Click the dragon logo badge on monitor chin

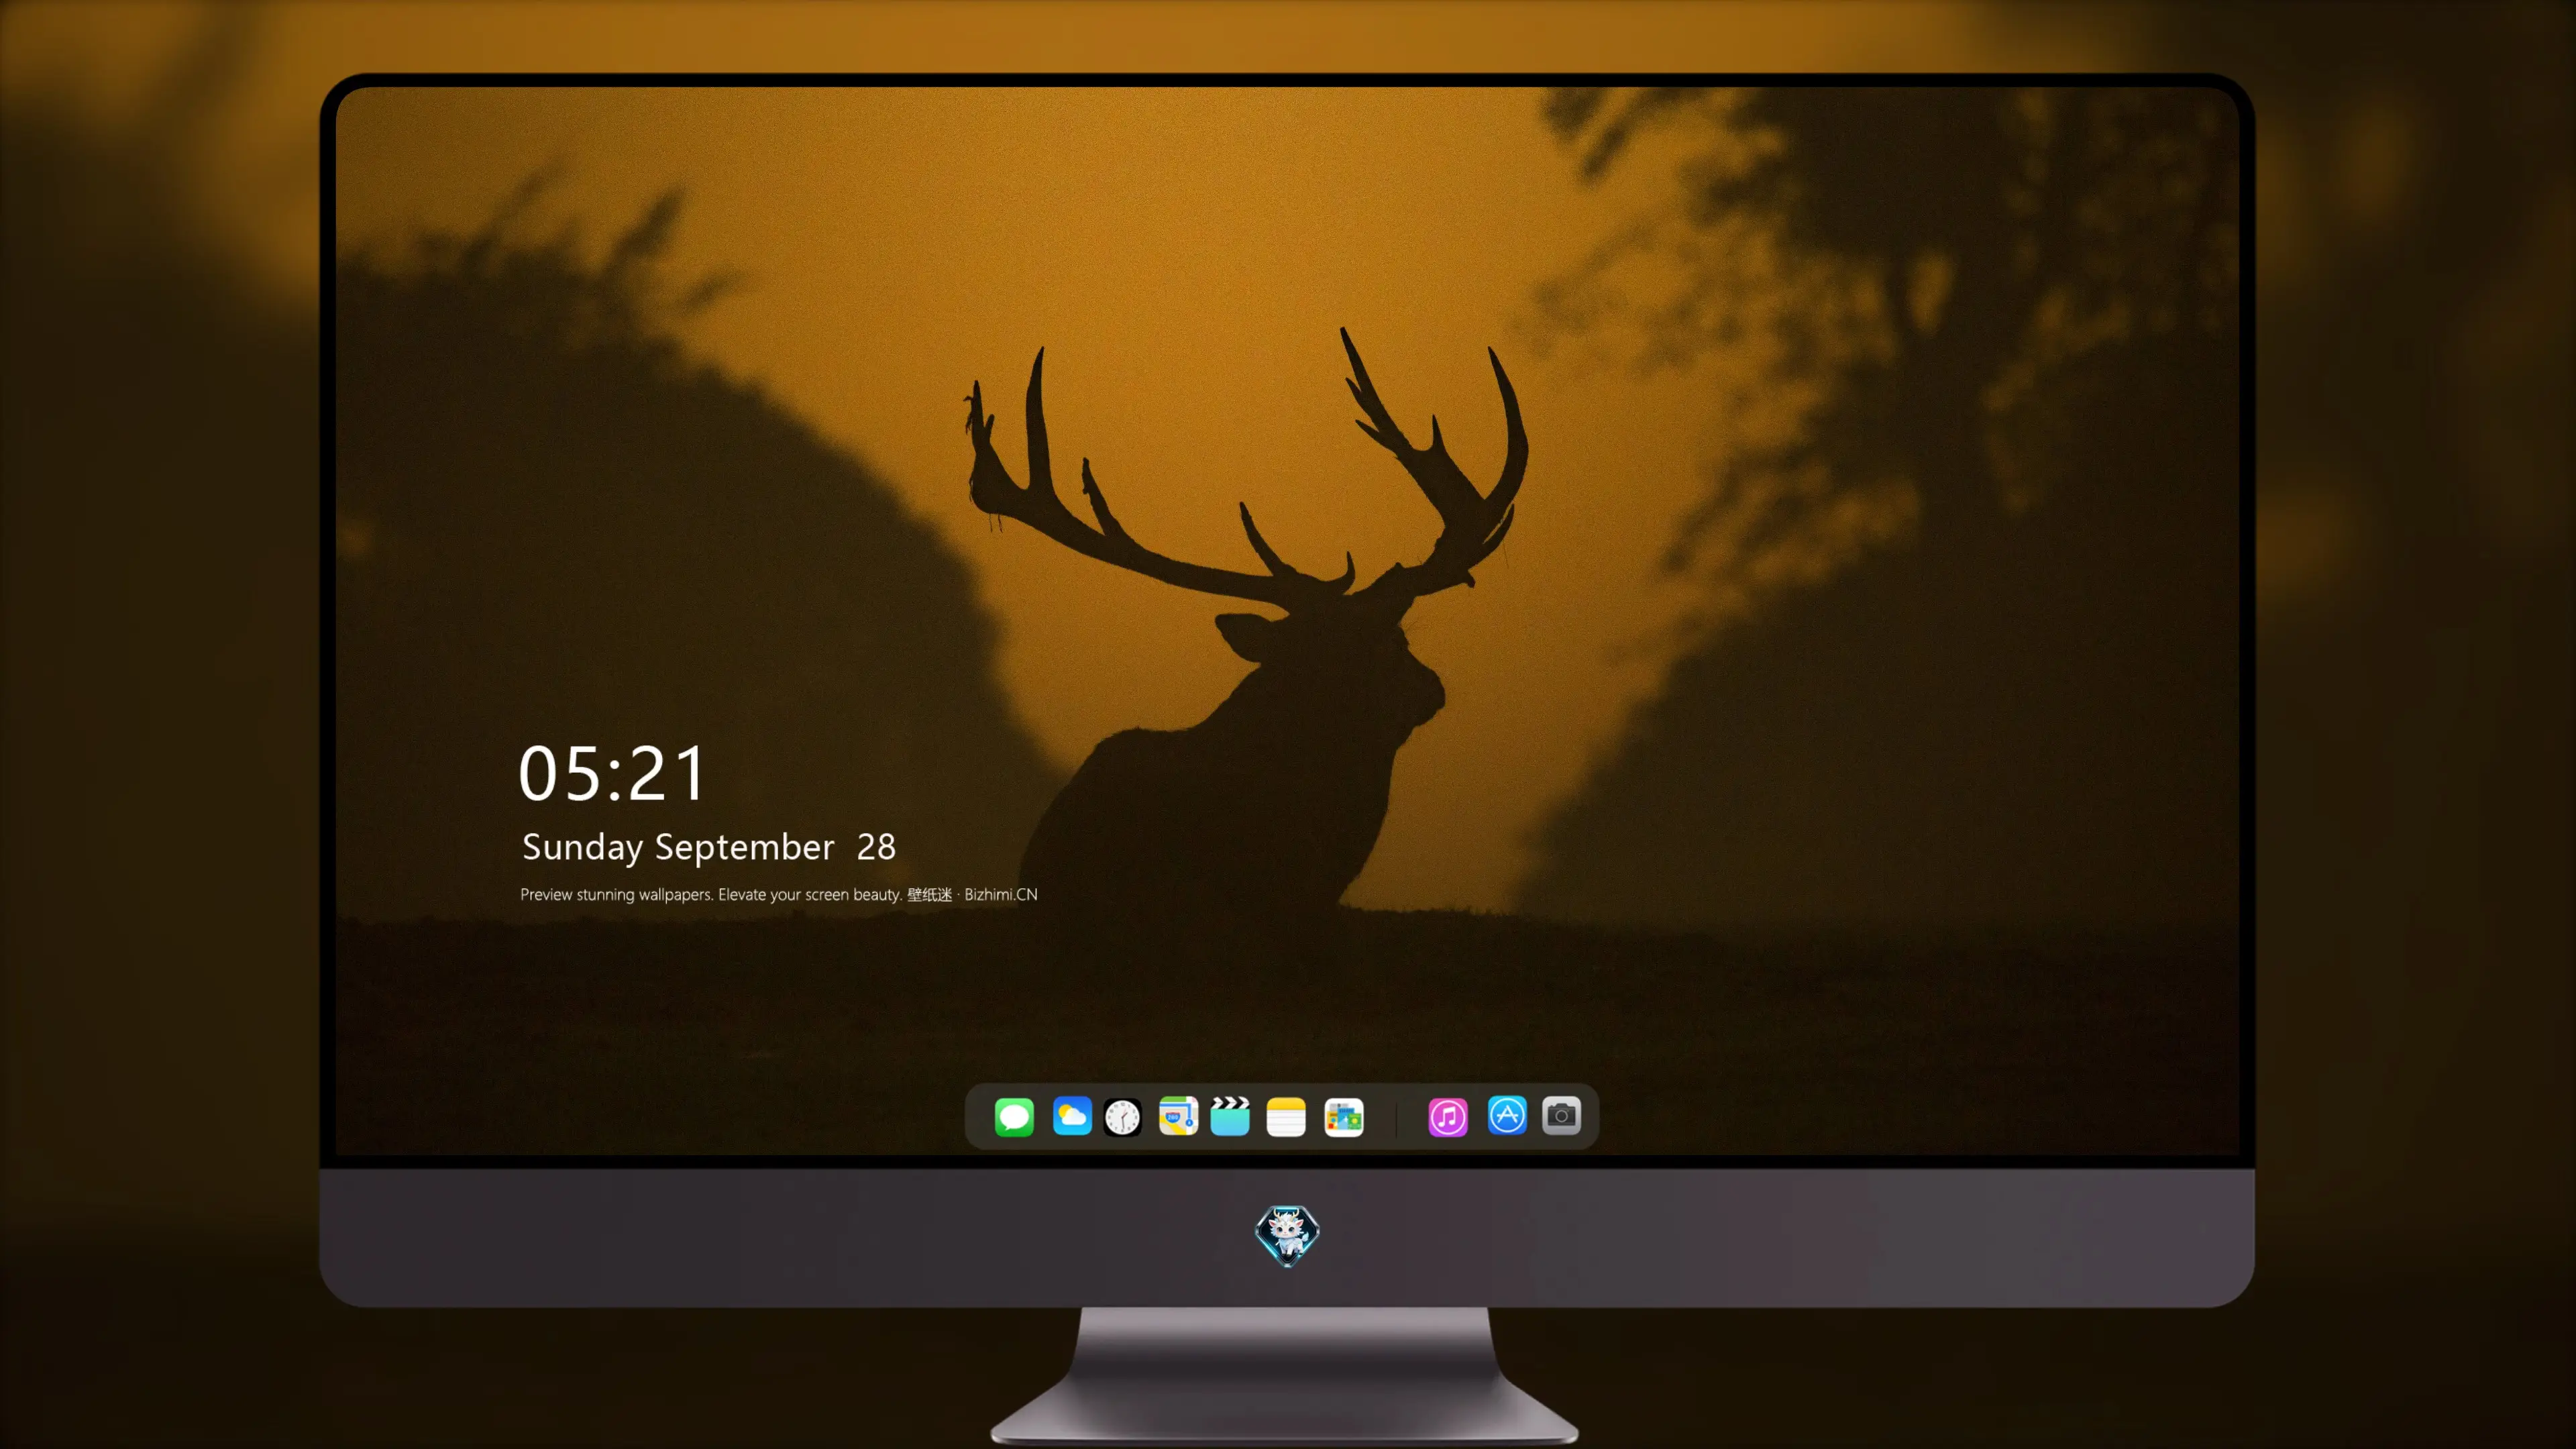1287,1236
